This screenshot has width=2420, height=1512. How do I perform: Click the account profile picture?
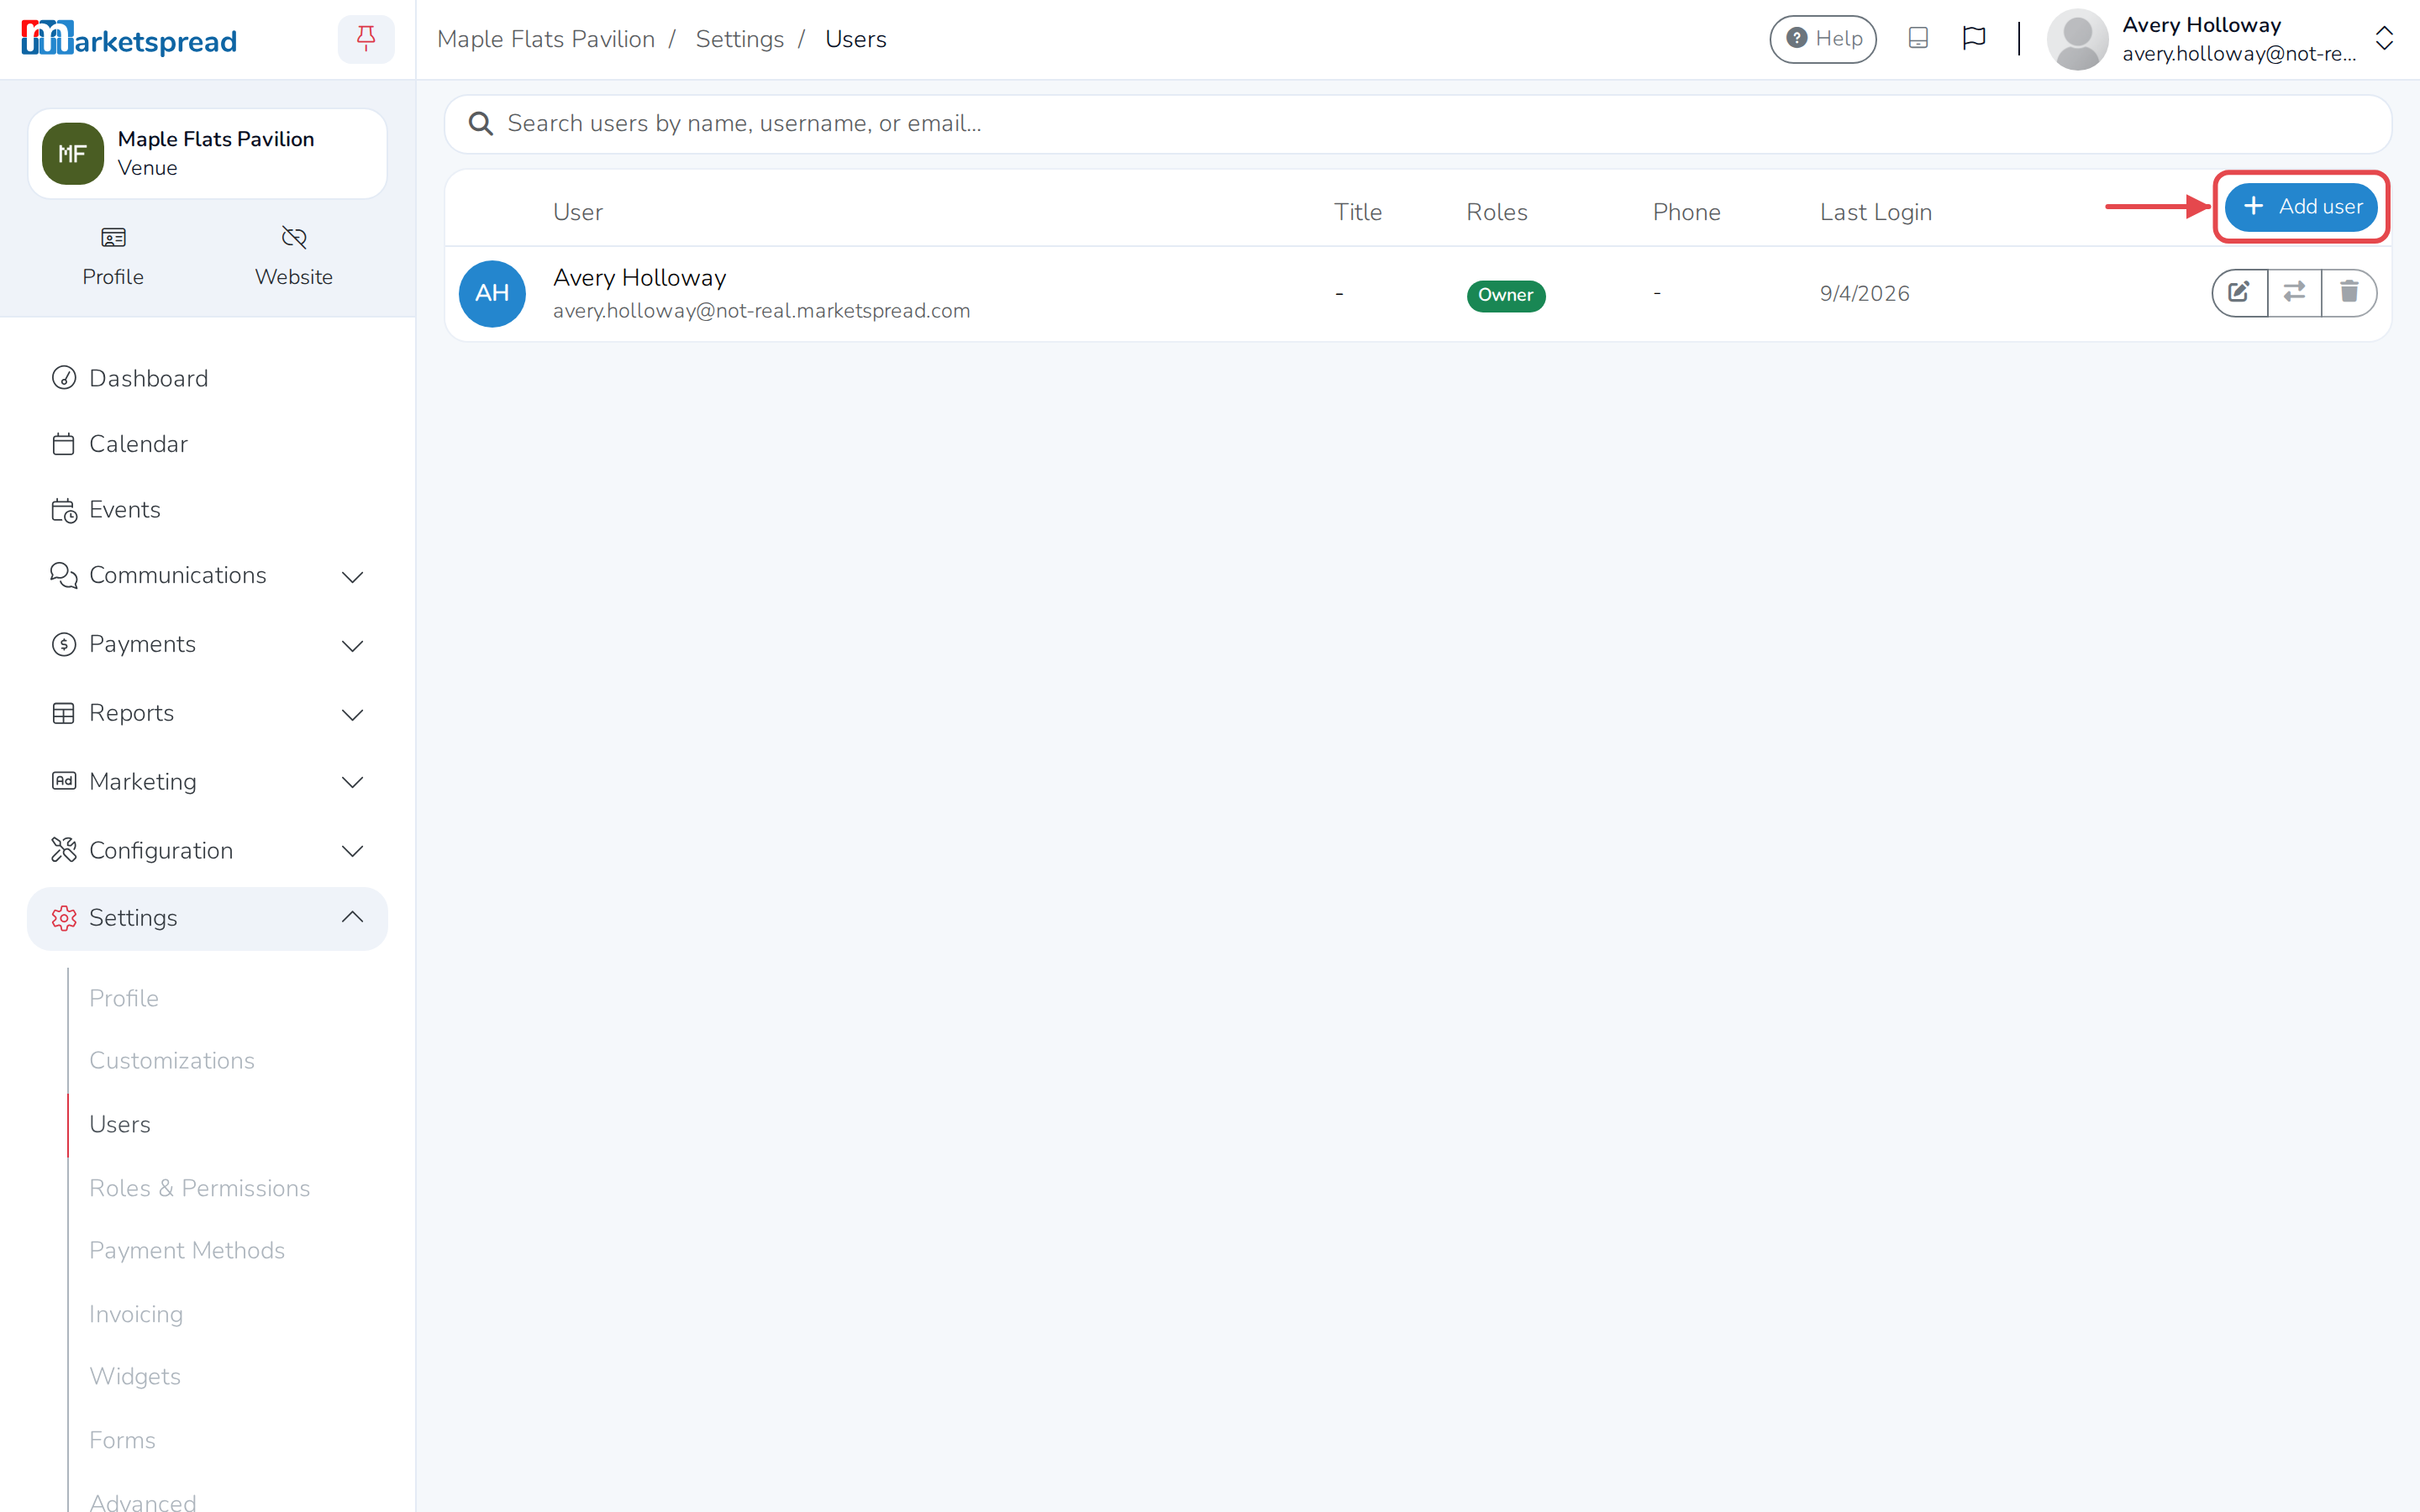point(2077,39)
